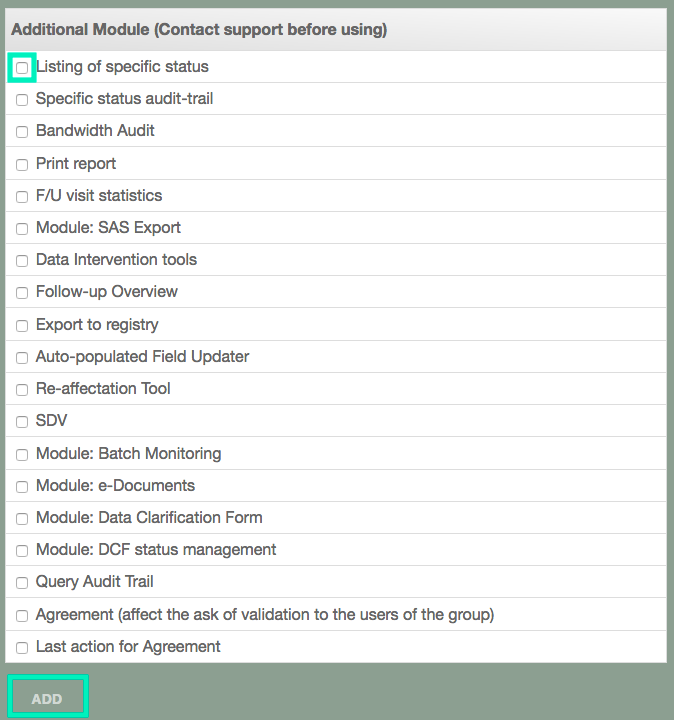Image resolution: width=674 pixels, height=720 pixels.
Task: Enable Auto-populated Field Updater checkbox
Action: pos(22,358)
